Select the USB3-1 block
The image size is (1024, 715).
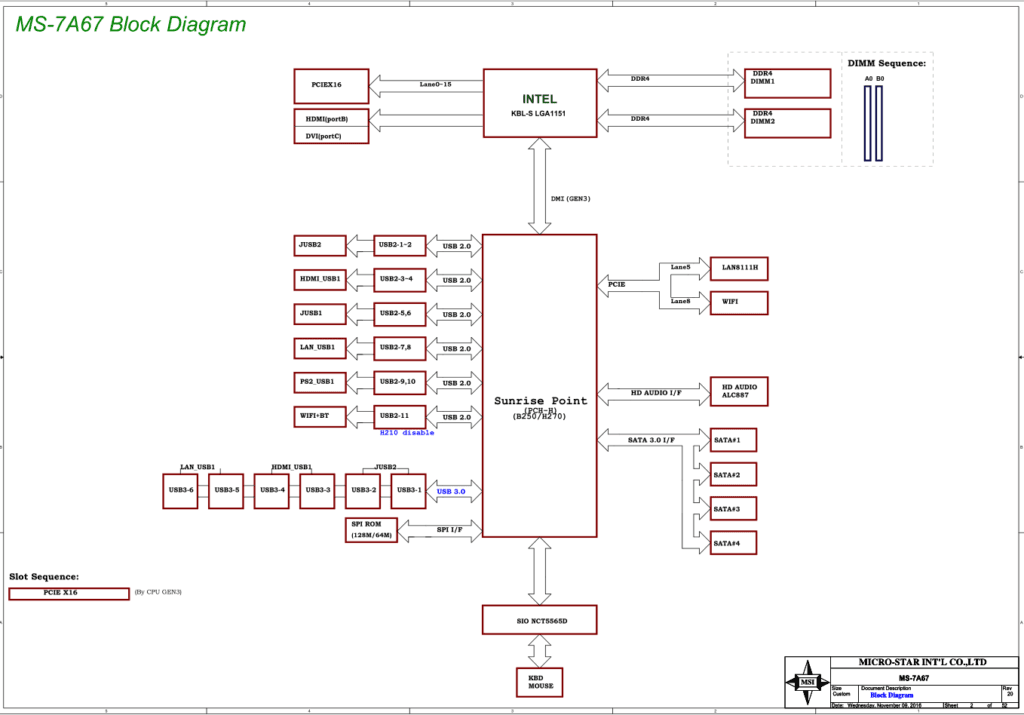(x=409, y=491)
